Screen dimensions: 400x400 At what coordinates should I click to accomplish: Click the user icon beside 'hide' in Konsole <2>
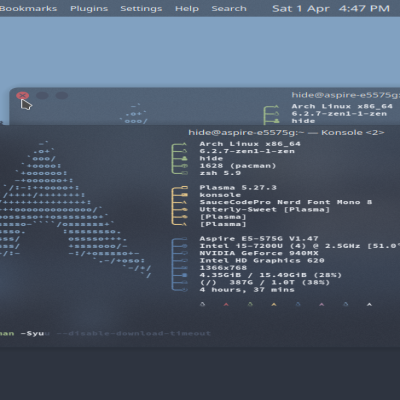tap(185, 159)
